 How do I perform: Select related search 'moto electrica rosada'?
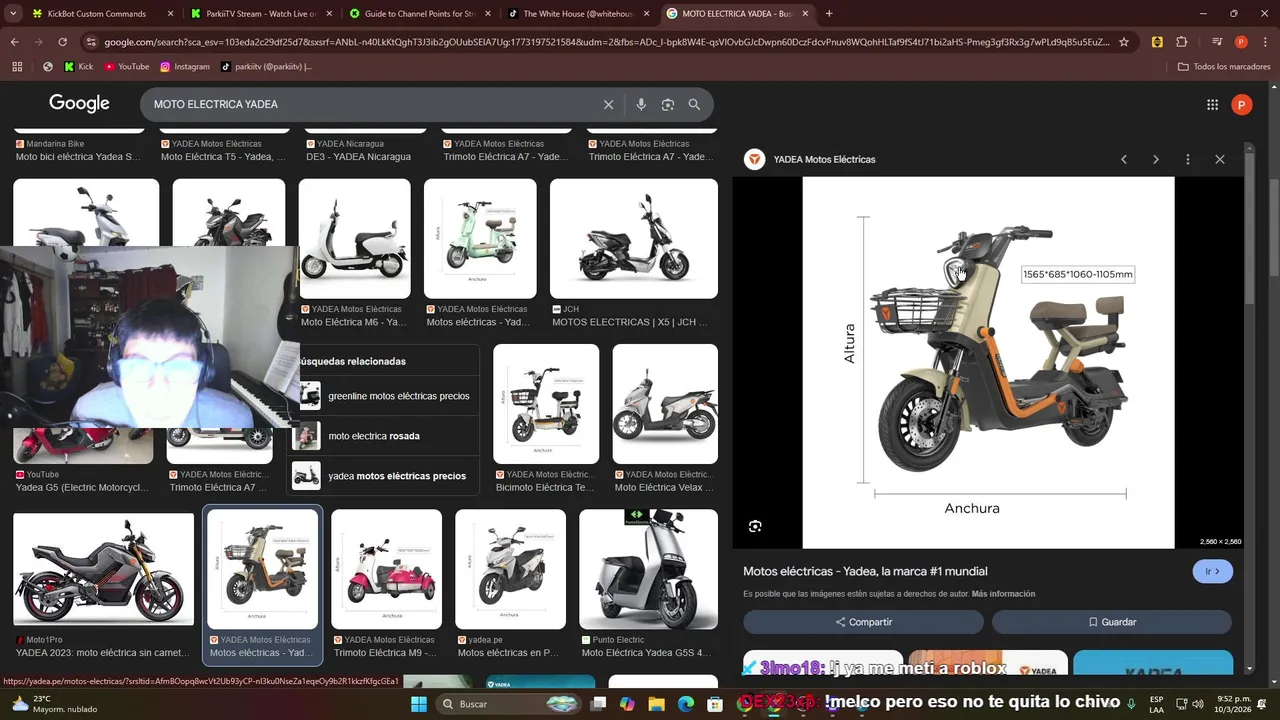pyautogui.click(x=384, y=436)
